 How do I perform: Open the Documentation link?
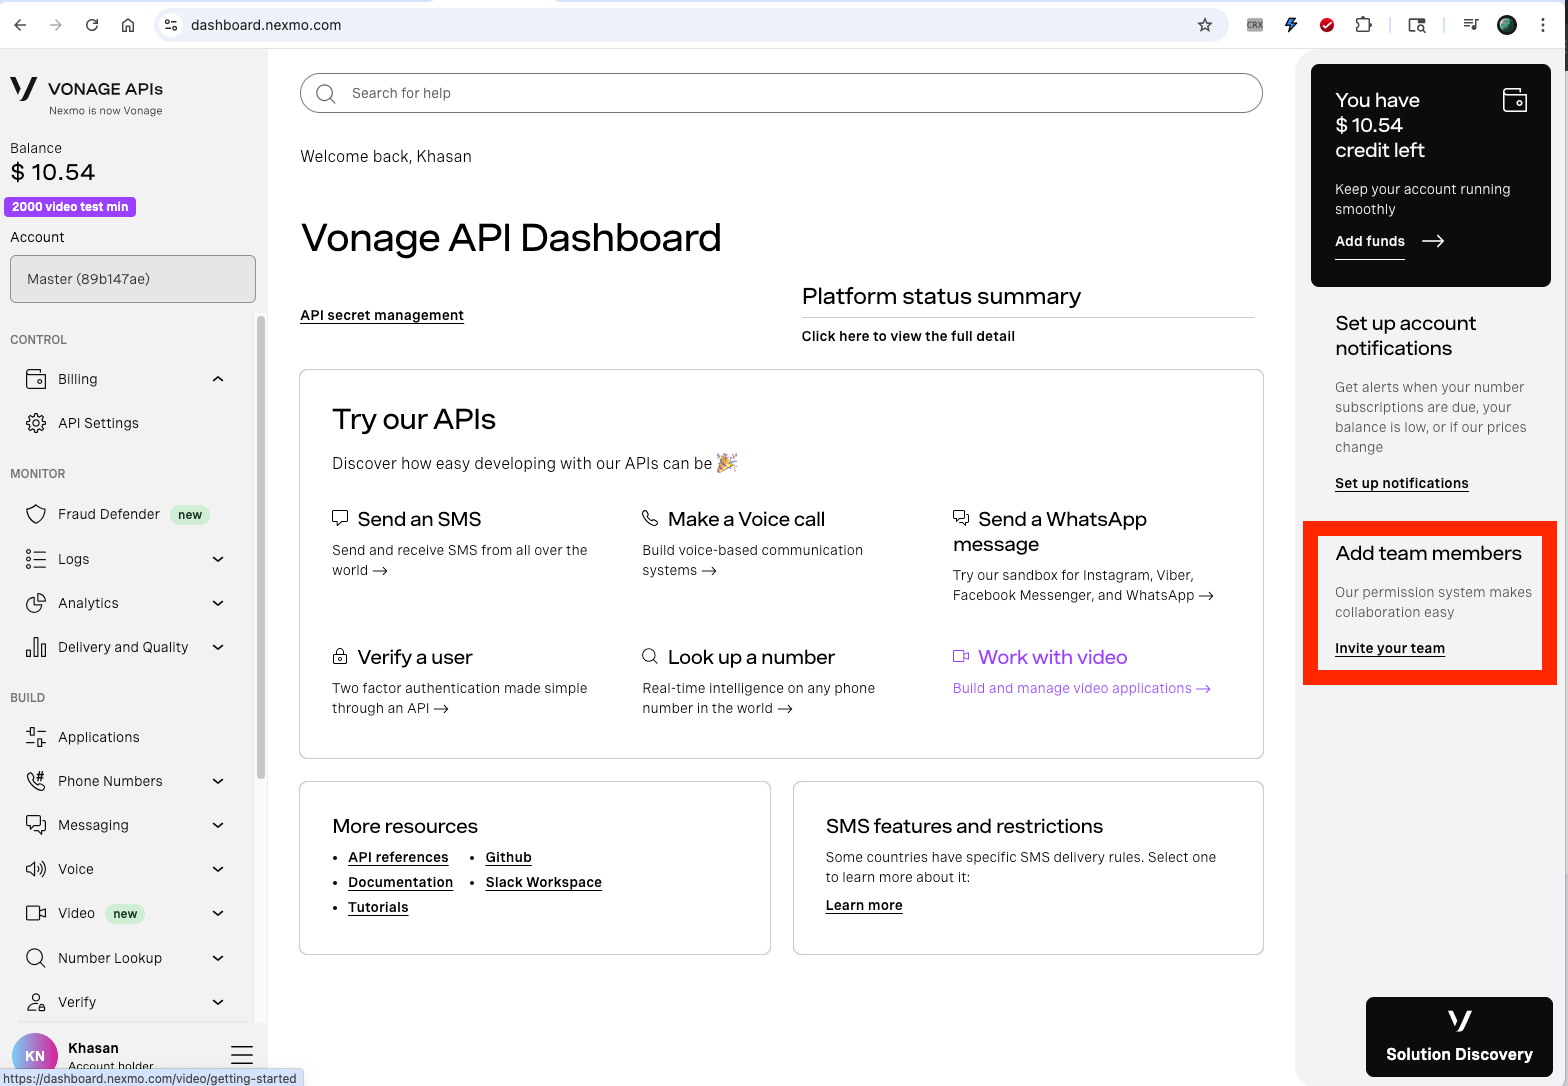point(400,882)
